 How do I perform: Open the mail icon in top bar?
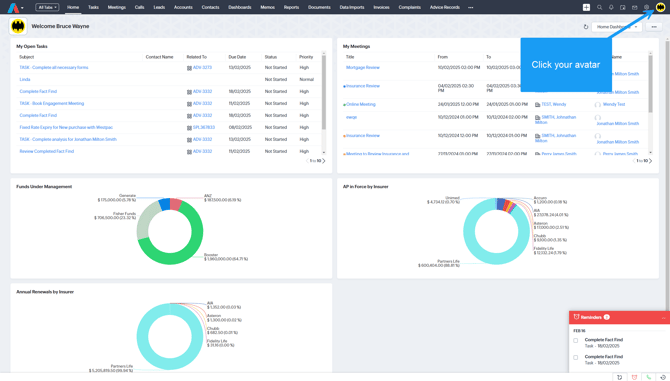point(635,7)
